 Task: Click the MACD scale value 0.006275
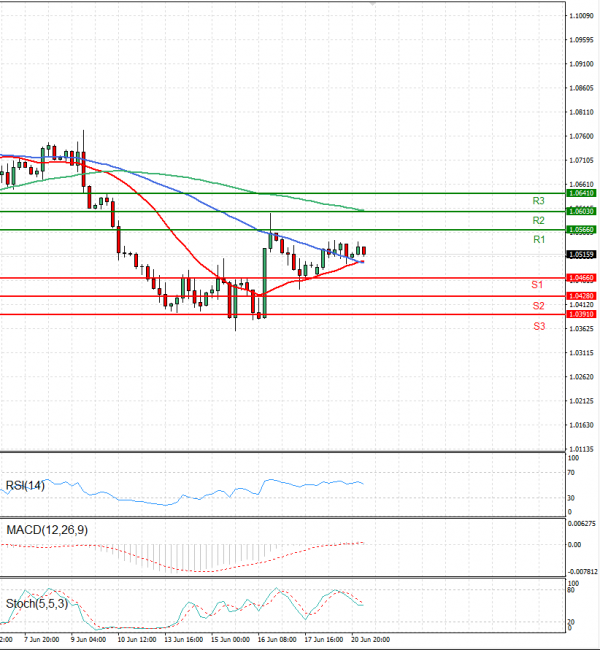click(583, 524)
